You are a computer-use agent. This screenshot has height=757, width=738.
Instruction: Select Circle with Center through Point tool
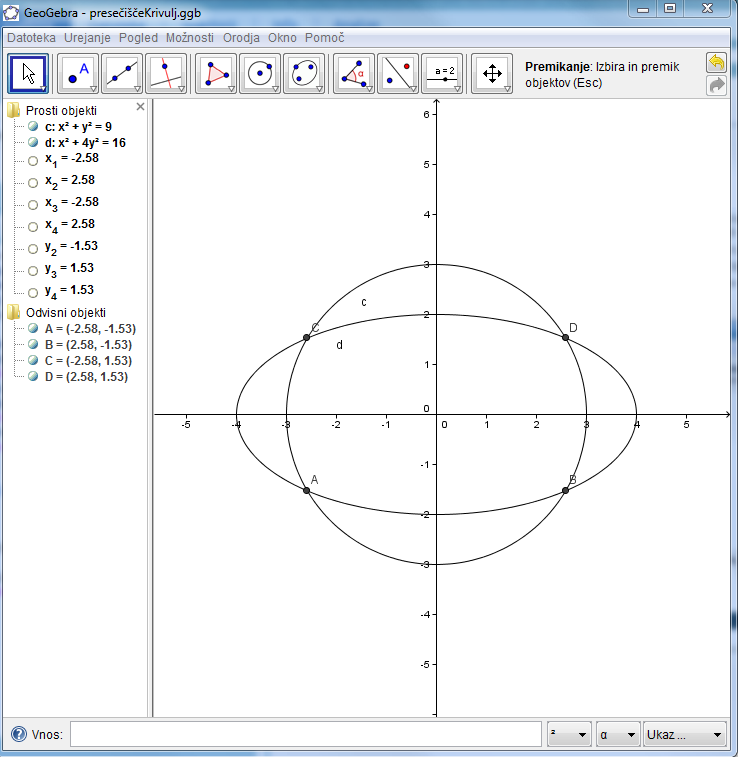(x=259, y=74)
